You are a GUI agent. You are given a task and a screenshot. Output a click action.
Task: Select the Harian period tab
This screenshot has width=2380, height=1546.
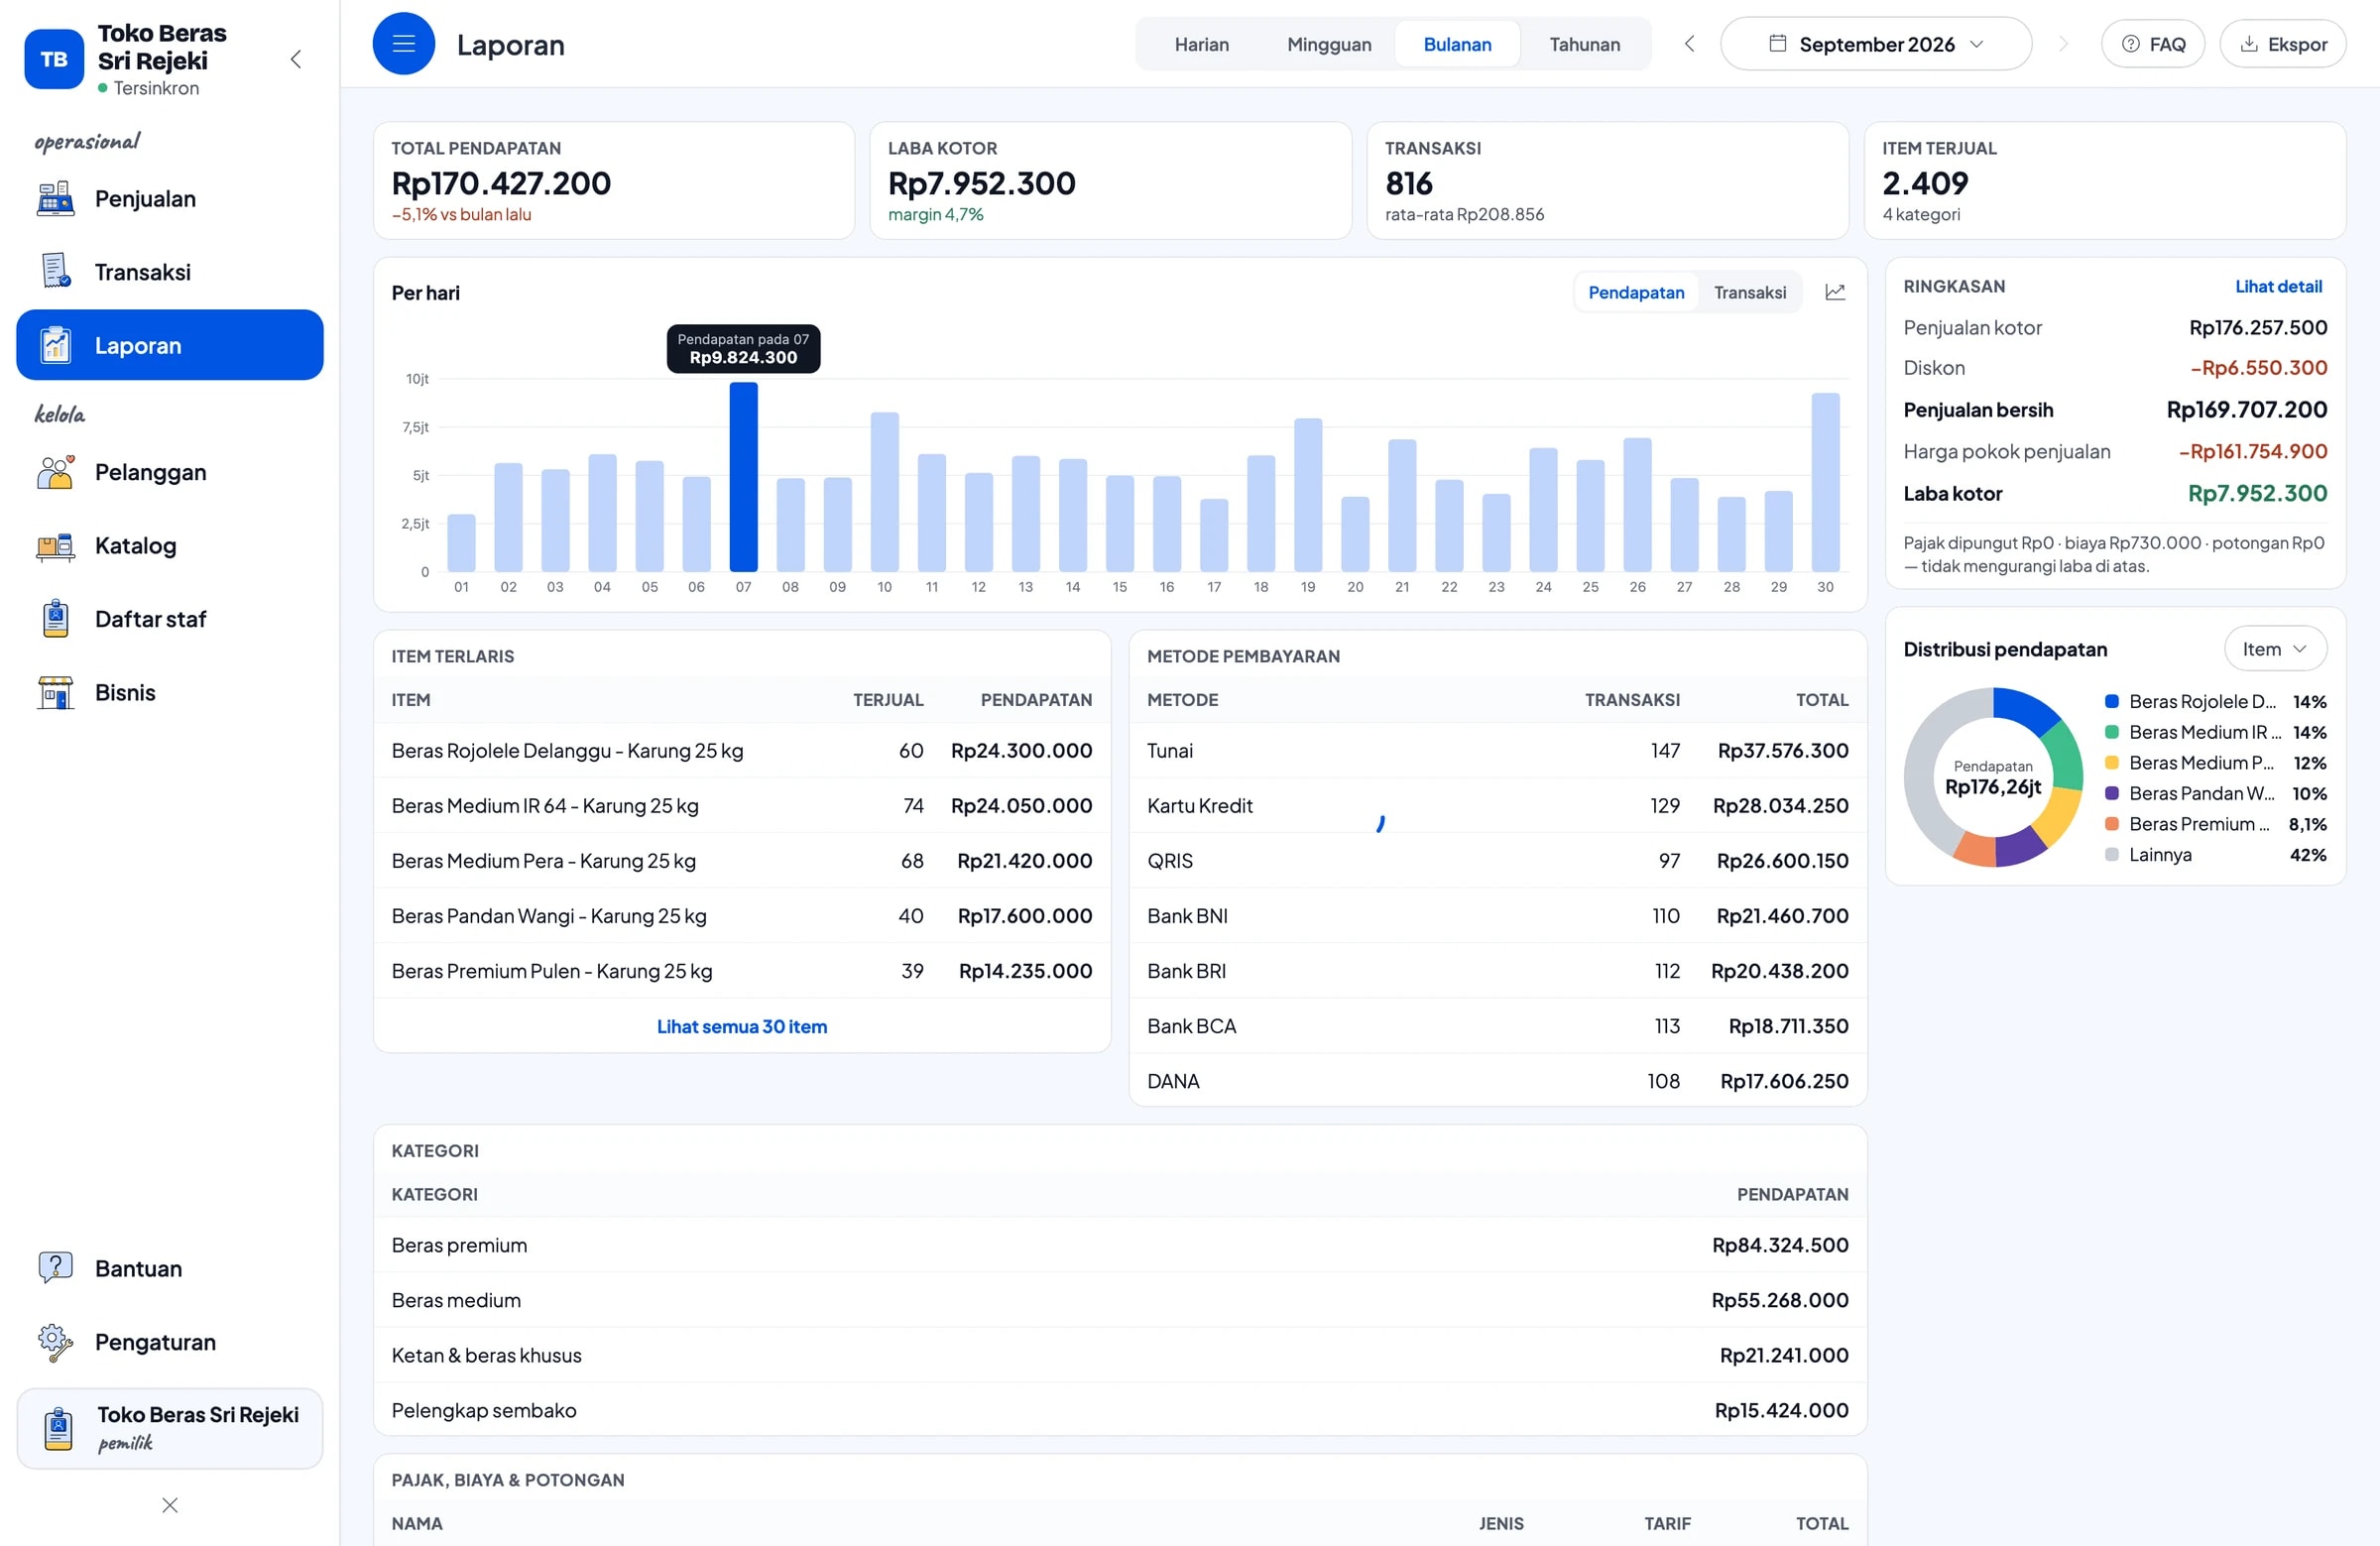click(1201, 44)
